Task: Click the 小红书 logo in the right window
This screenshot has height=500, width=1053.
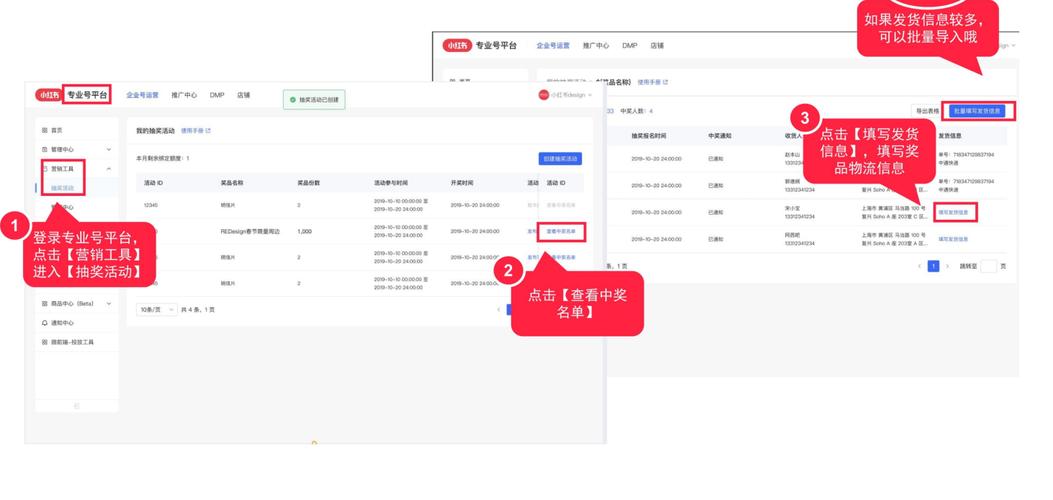Action: (x=457, y=46)
